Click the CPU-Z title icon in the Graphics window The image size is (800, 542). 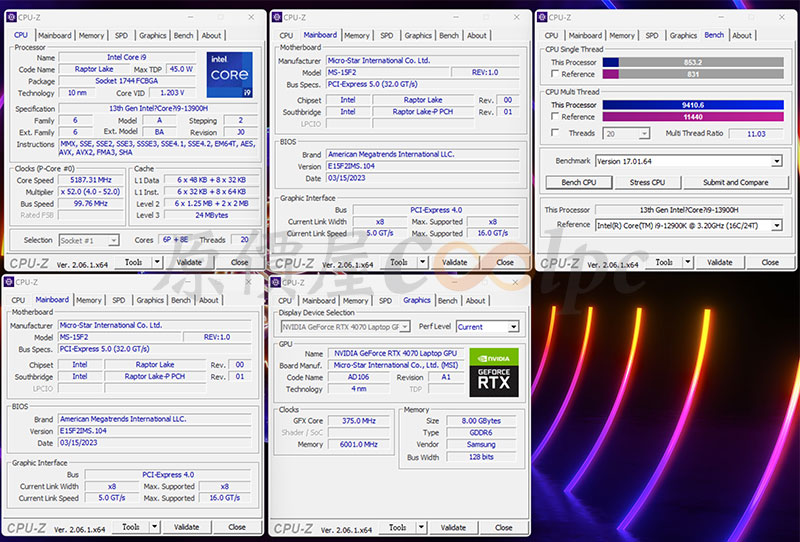tap(276, 282)
